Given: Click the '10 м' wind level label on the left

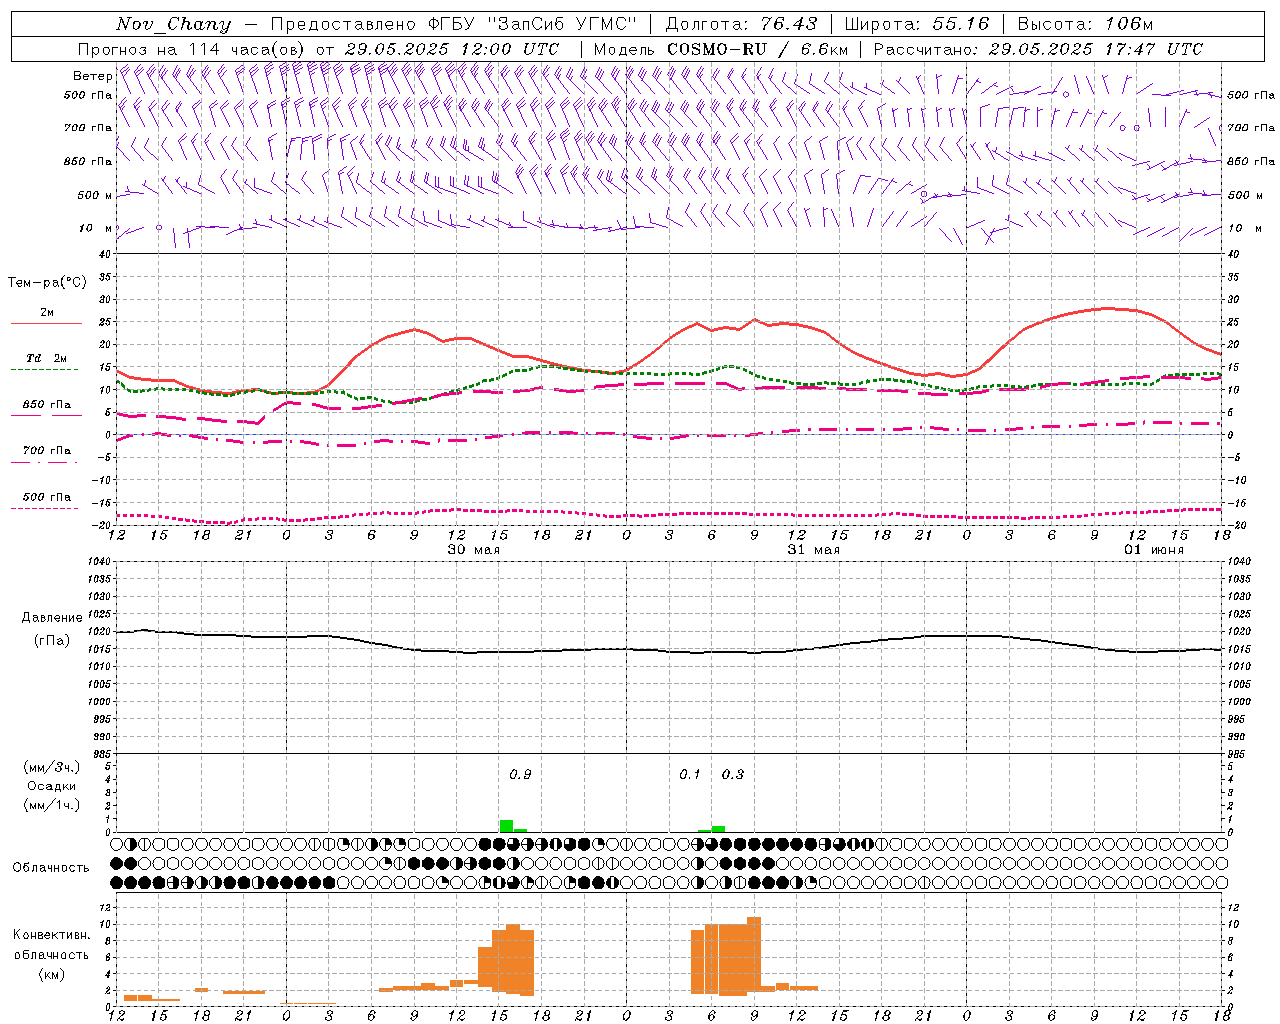Looking at the screenshot, I should coord(95,228).
